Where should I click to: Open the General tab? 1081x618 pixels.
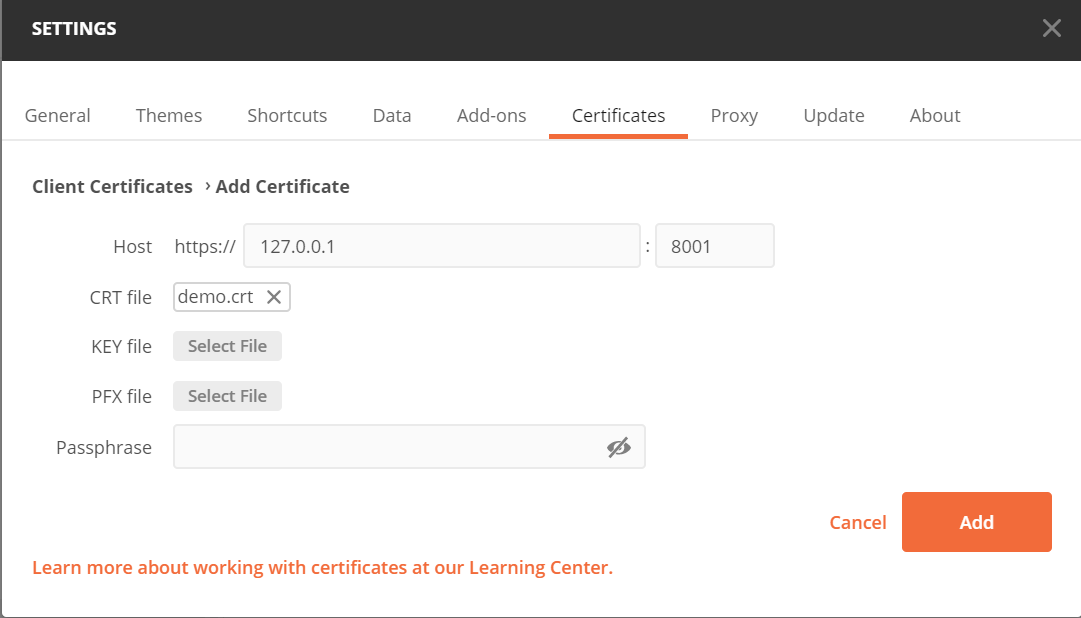(x=57, y=115)
